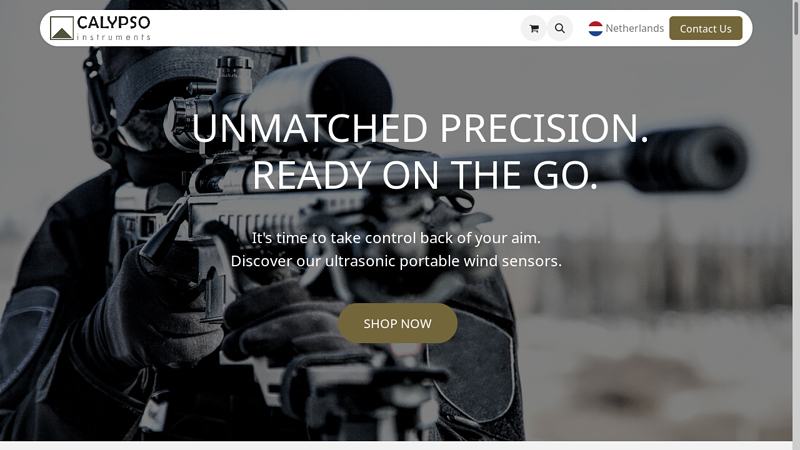Click the blurred rifle muzzle in the hero image

(689, 159)
